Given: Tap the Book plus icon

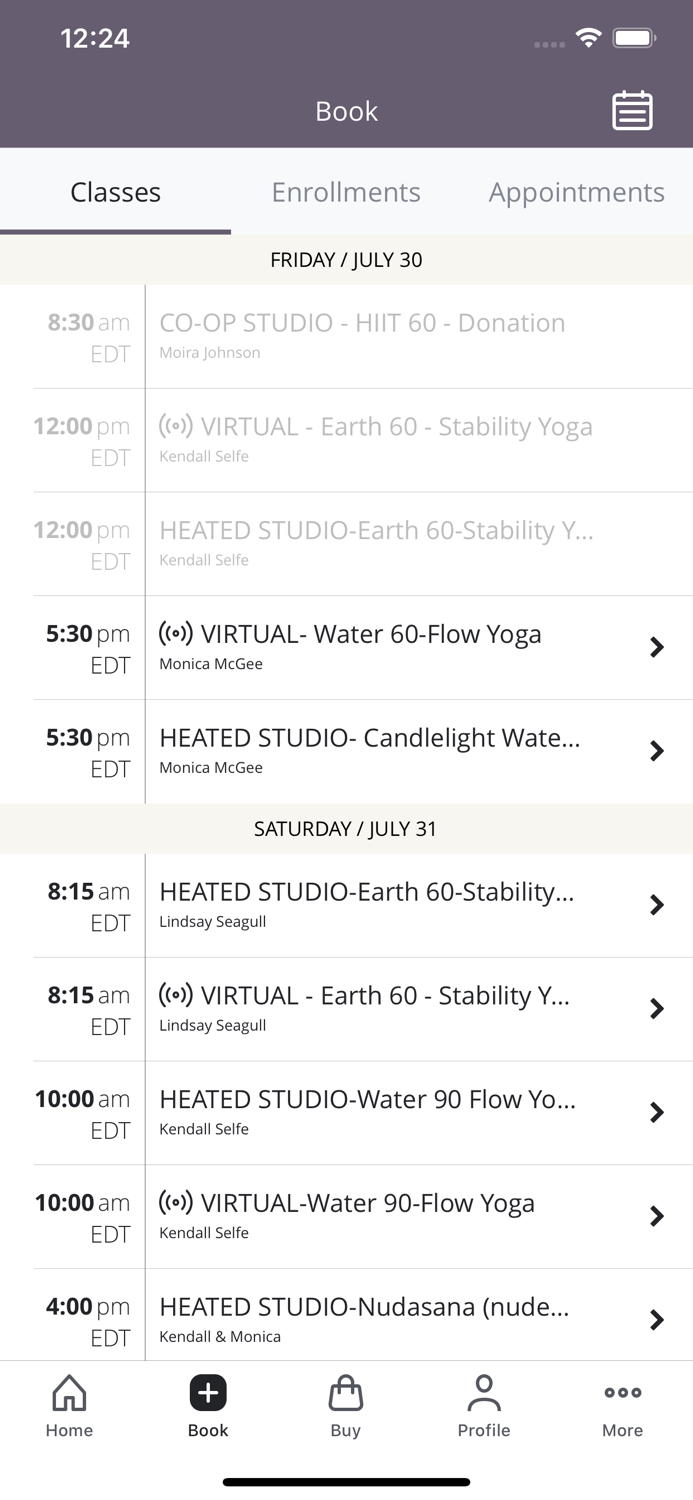Looking at the screenshot, I should (207, 1391).
